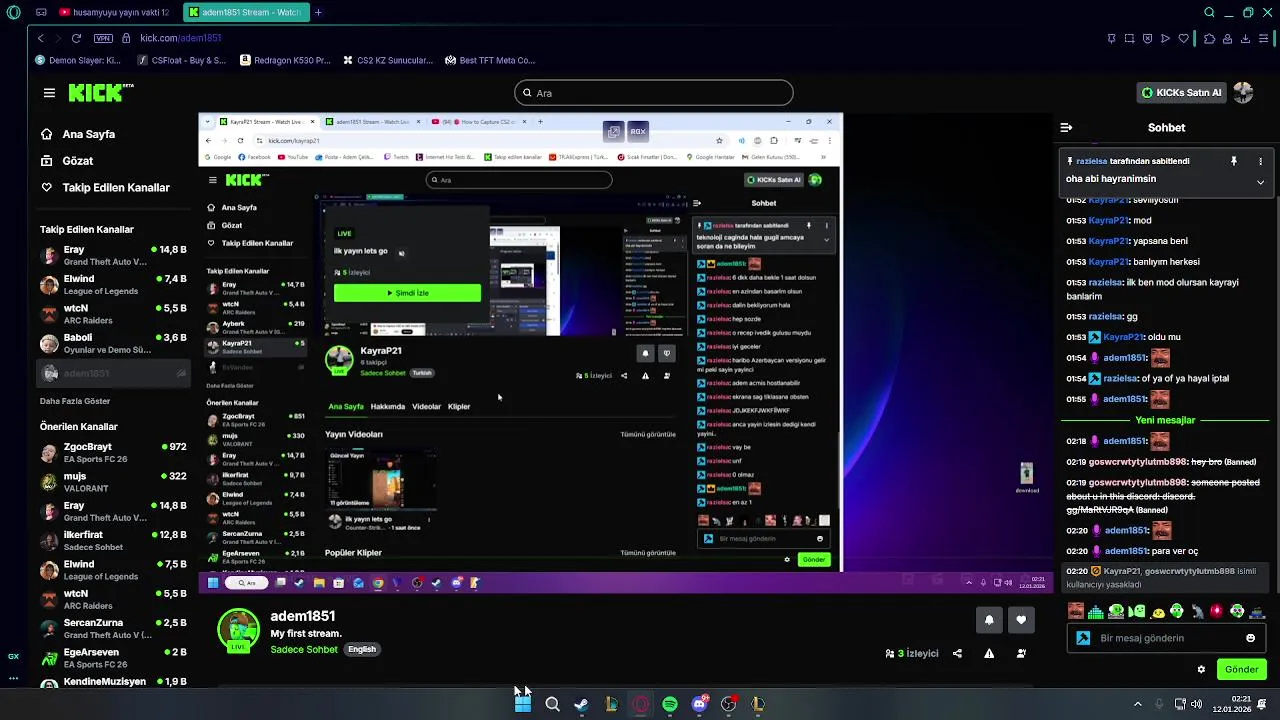Screen dimensions: 1280x720
Task: Open the Best TFT Meta bookmark
Action: pyautogui.click(x=491, y=60)
